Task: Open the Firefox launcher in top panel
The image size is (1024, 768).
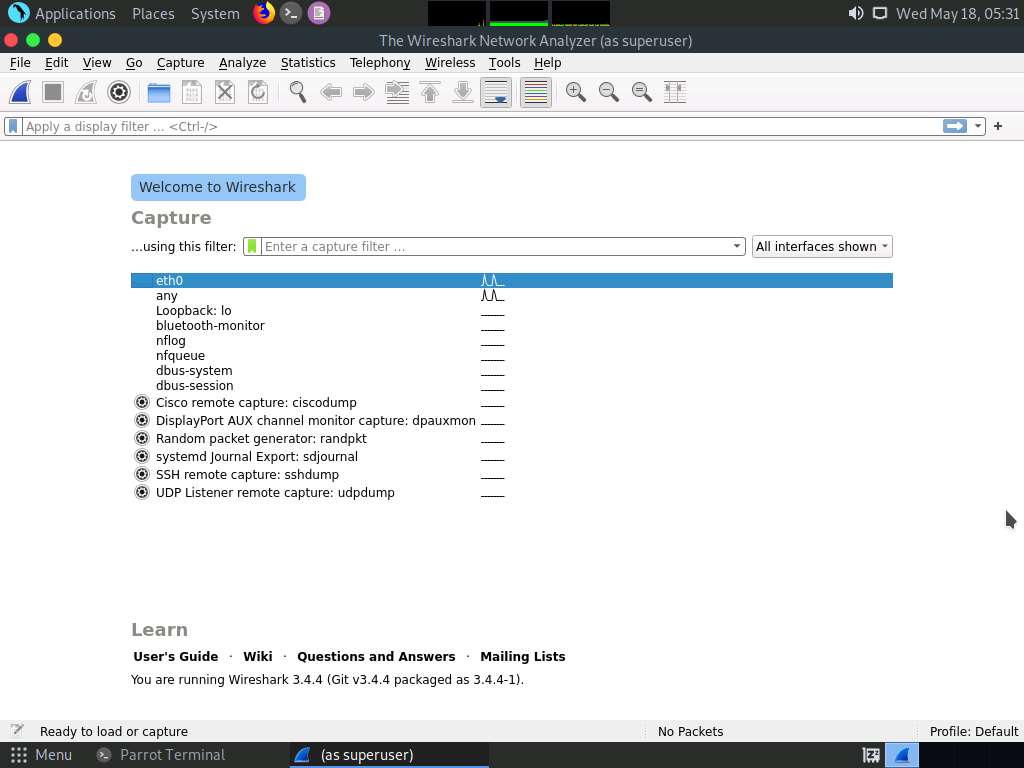Action: click(x=263, y=13)
